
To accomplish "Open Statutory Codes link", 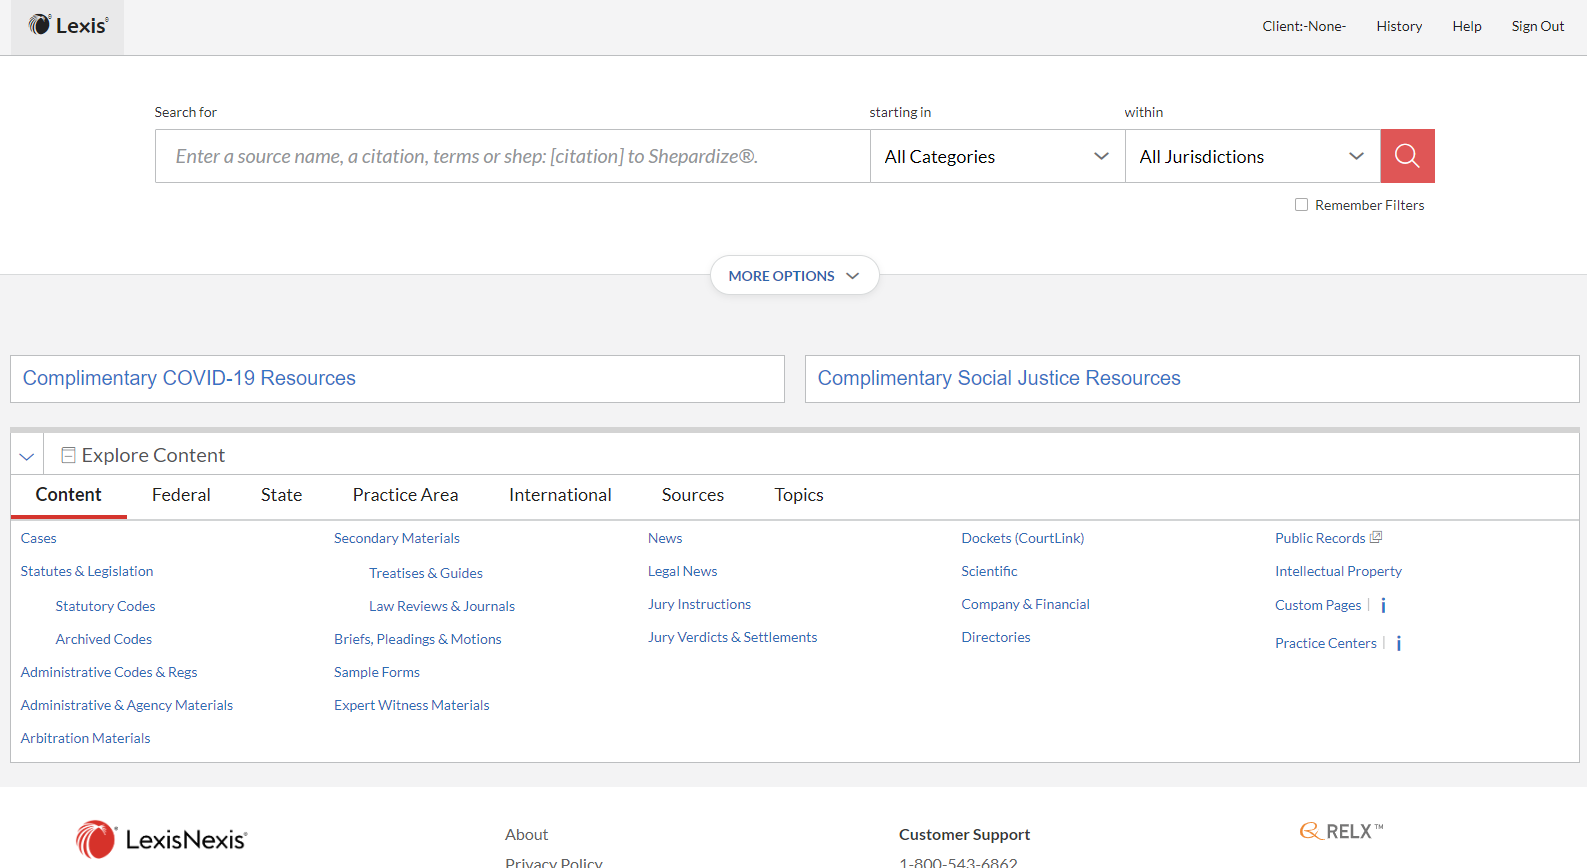I will [x=105, y=606].
